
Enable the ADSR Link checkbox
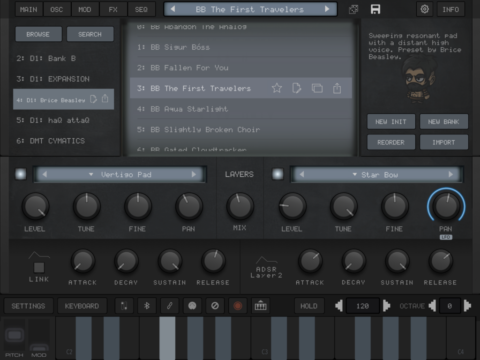point(39,267)
